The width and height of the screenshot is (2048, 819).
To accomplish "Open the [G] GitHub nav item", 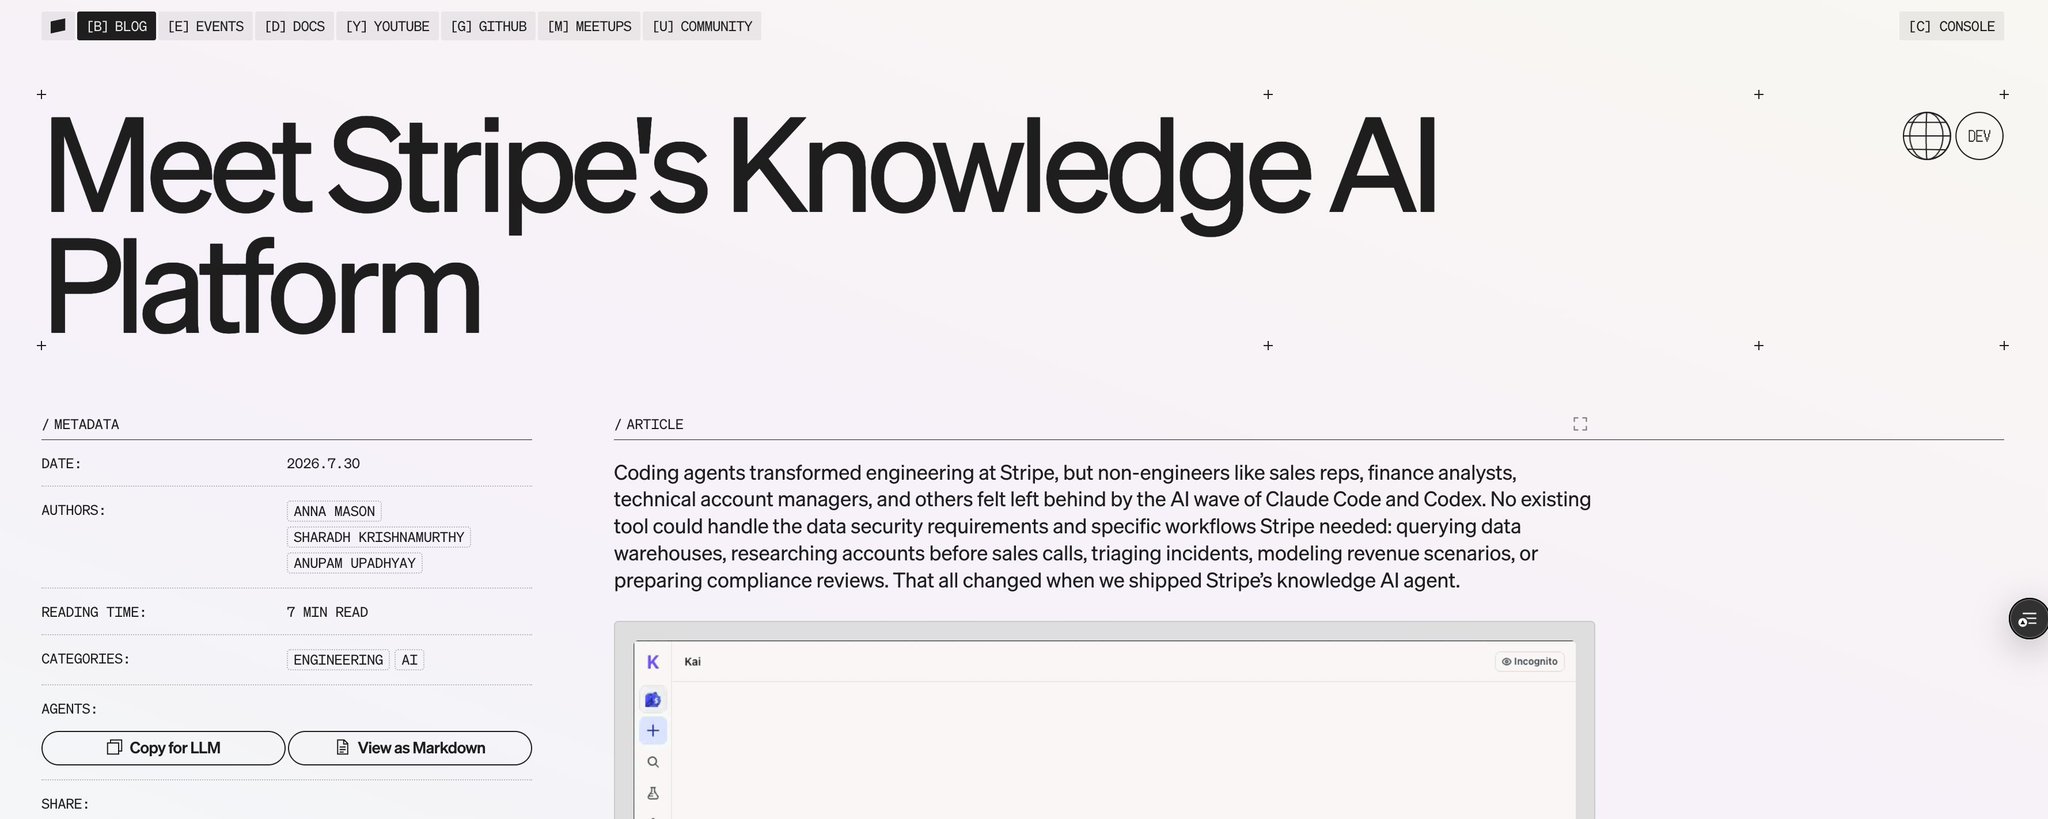I will [488, 26].
